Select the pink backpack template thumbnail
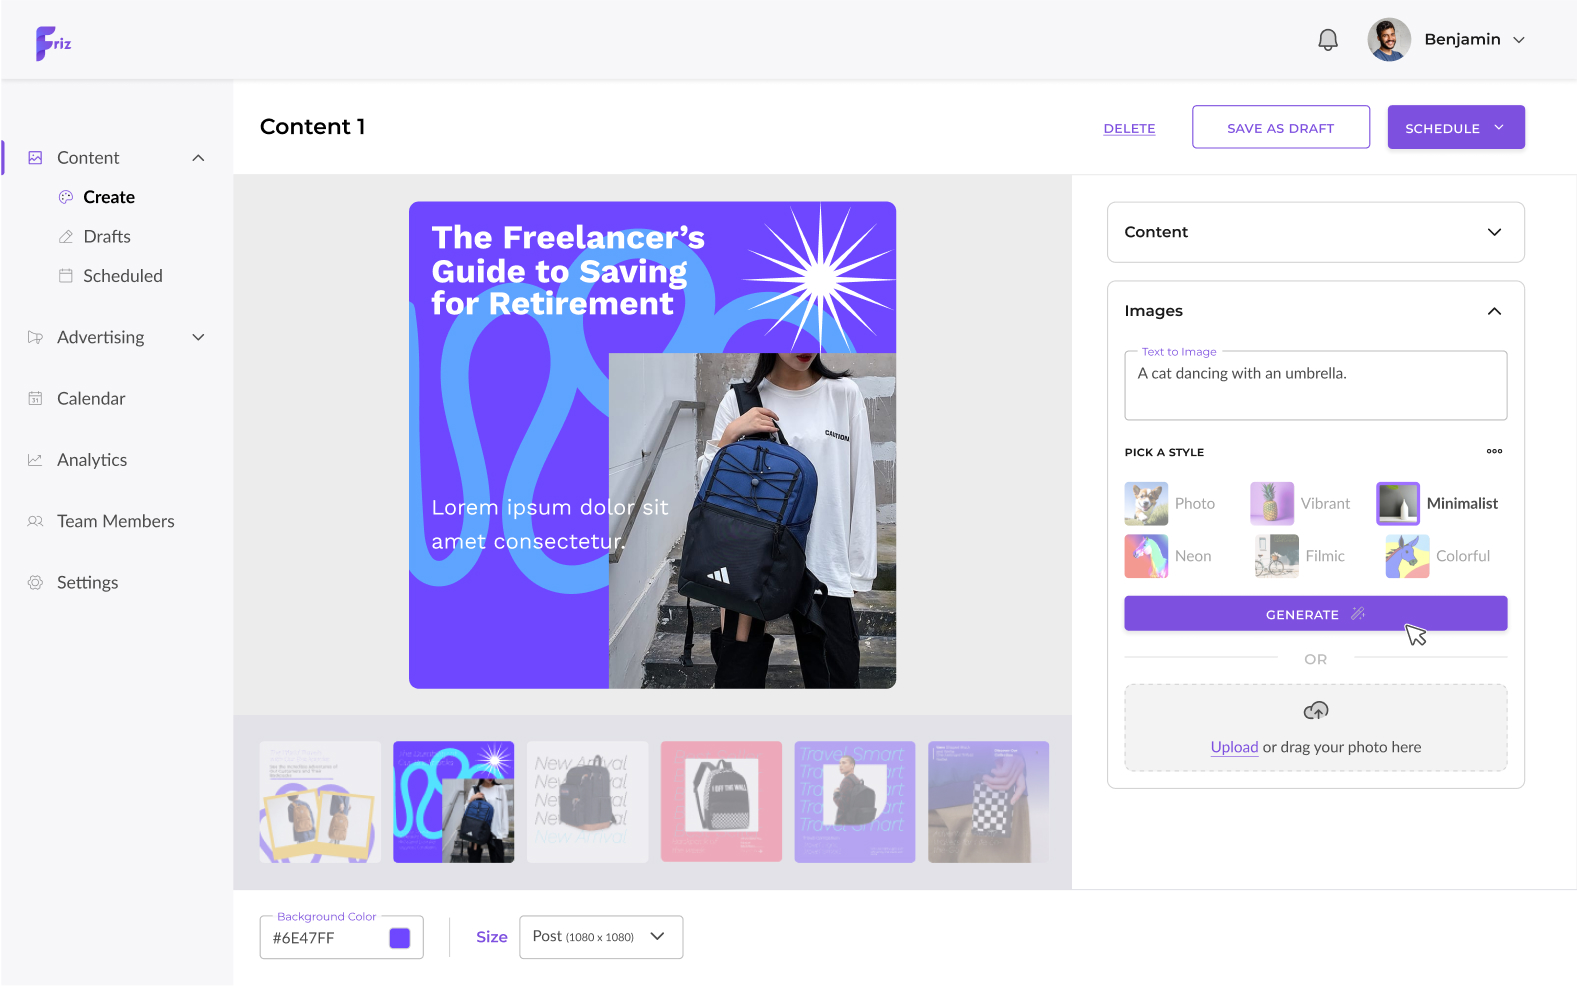The image size is (1577, 986). (721, 802)
